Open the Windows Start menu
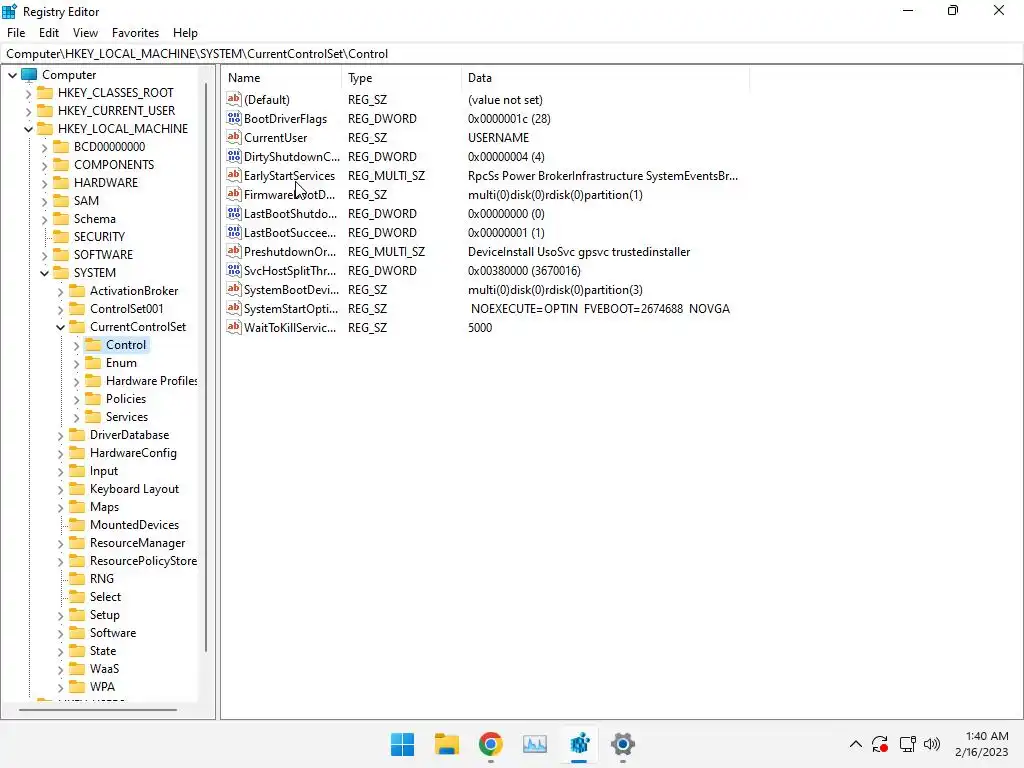The width and height of the screenshot is (1024, 768). 402,744
